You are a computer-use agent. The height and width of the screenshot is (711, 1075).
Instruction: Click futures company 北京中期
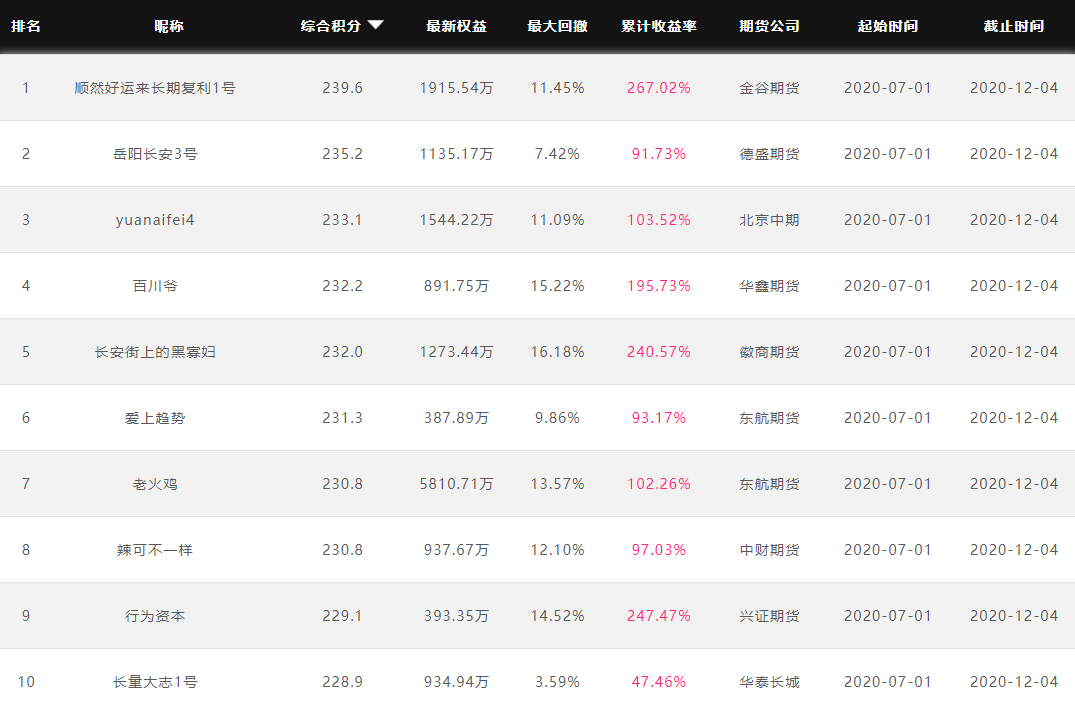(x=769, y=220)
